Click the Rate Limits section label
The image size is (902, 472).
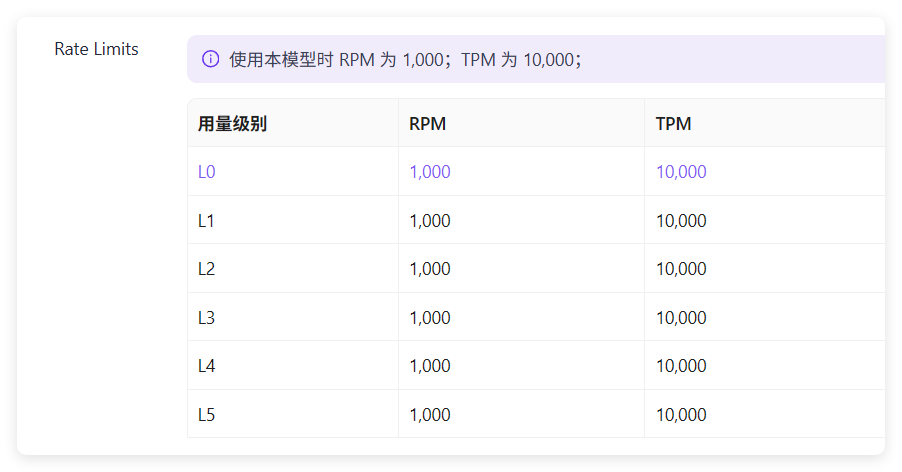point(97,49)
